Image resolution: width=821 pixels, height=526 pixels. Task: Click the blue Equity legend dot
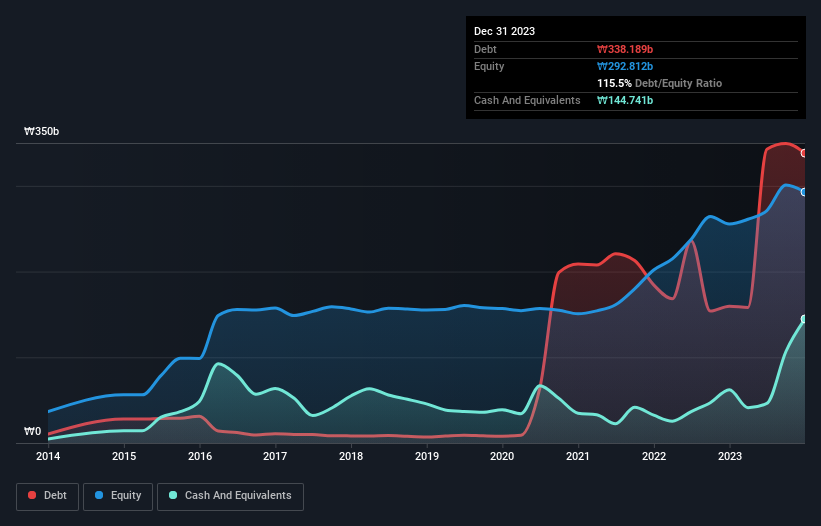pos(99,495)
